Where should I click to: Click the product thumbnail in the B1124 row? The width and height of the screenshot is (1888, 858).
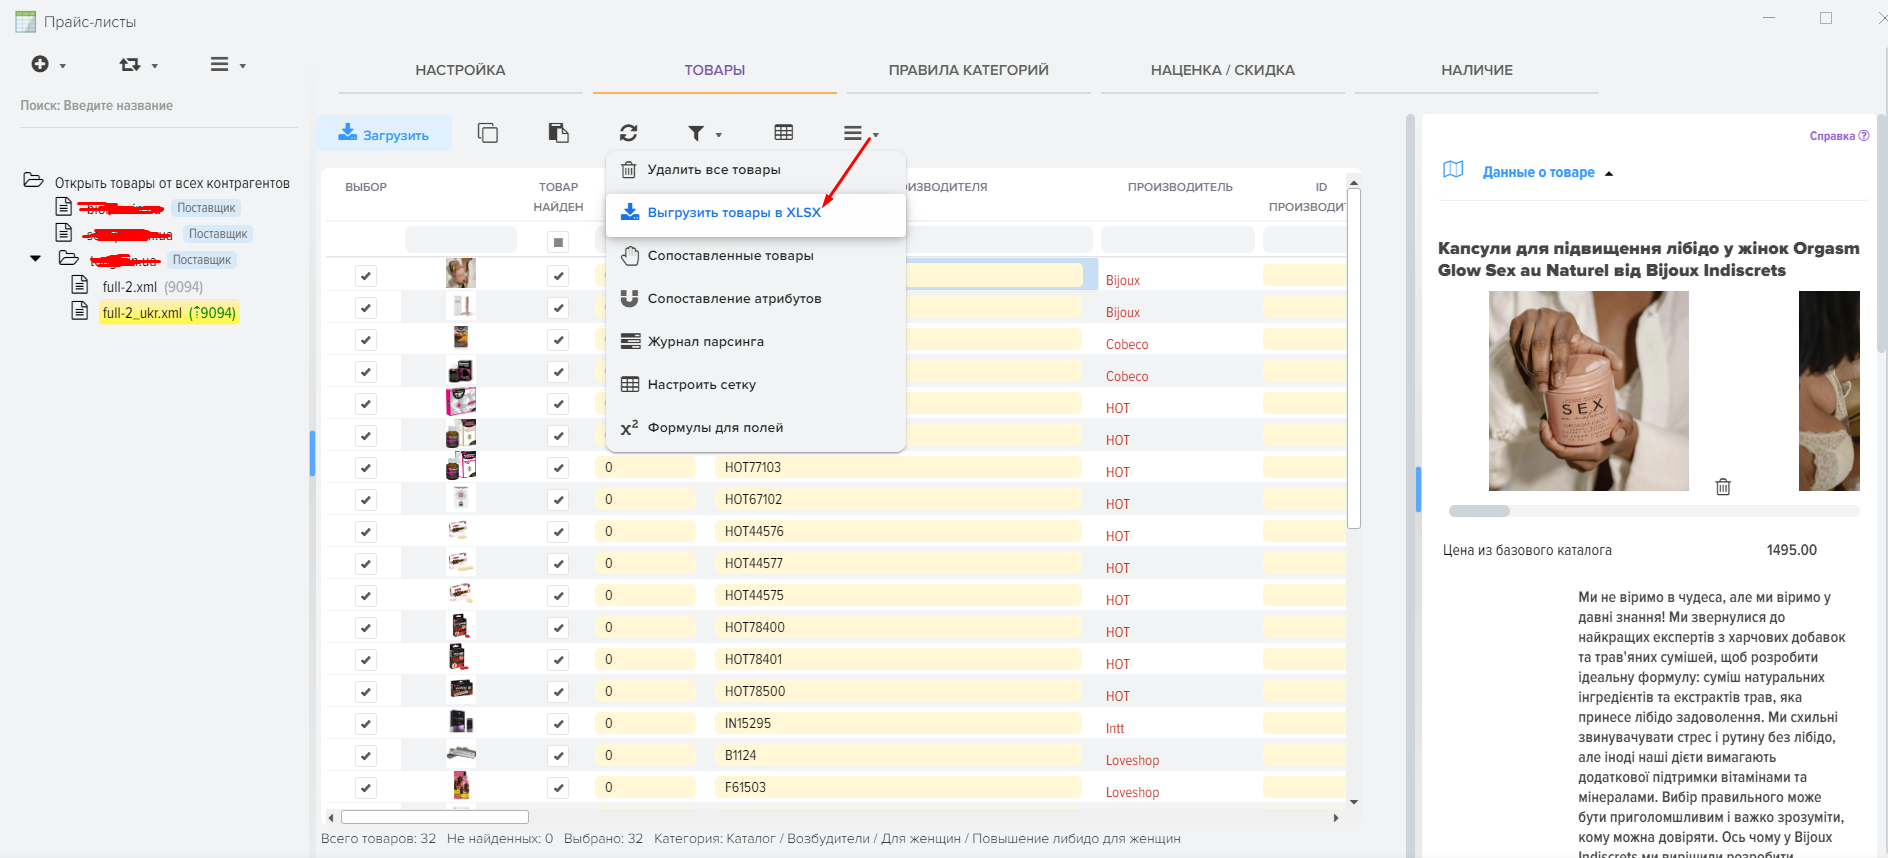(x=461, y=754)
